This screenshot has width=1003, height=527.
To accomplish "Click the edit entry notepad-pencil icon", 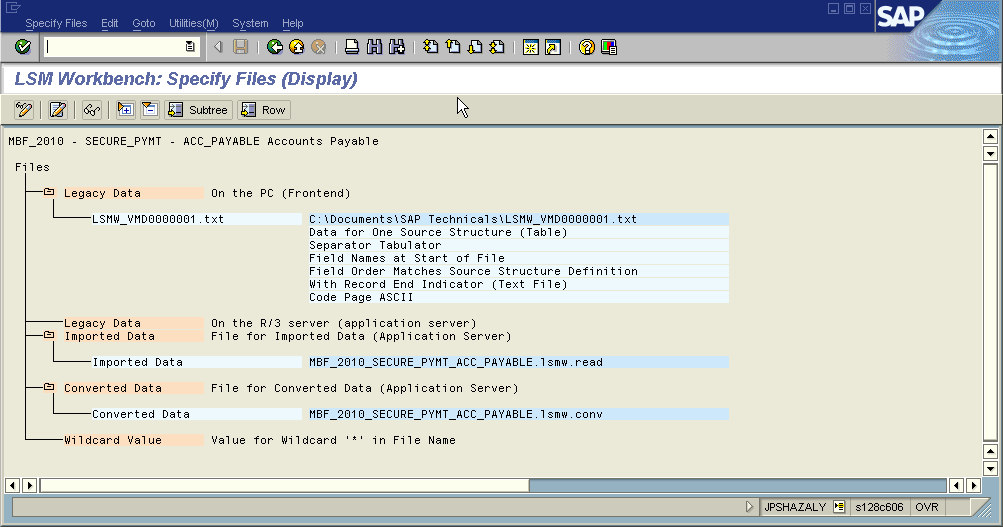I will point(58,110).
